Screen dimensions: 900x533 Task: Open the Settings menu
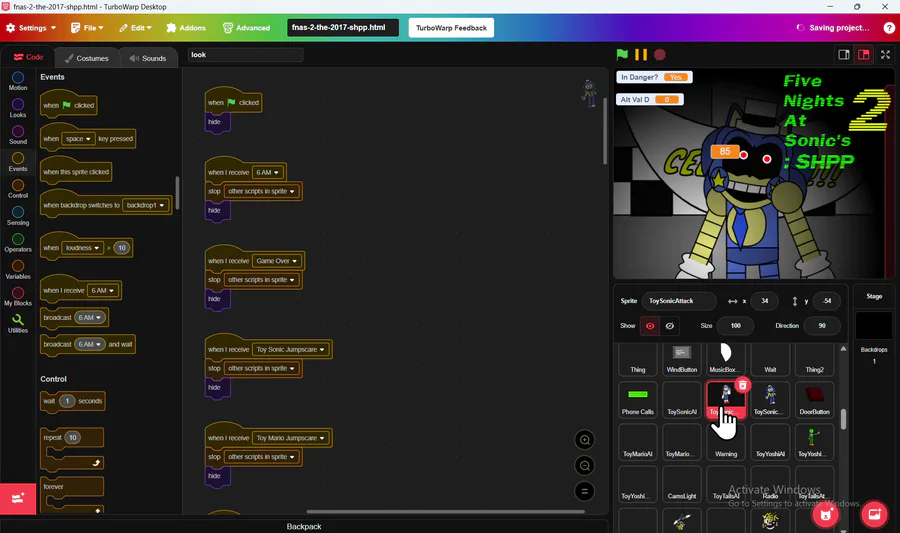tap(31, 28)
